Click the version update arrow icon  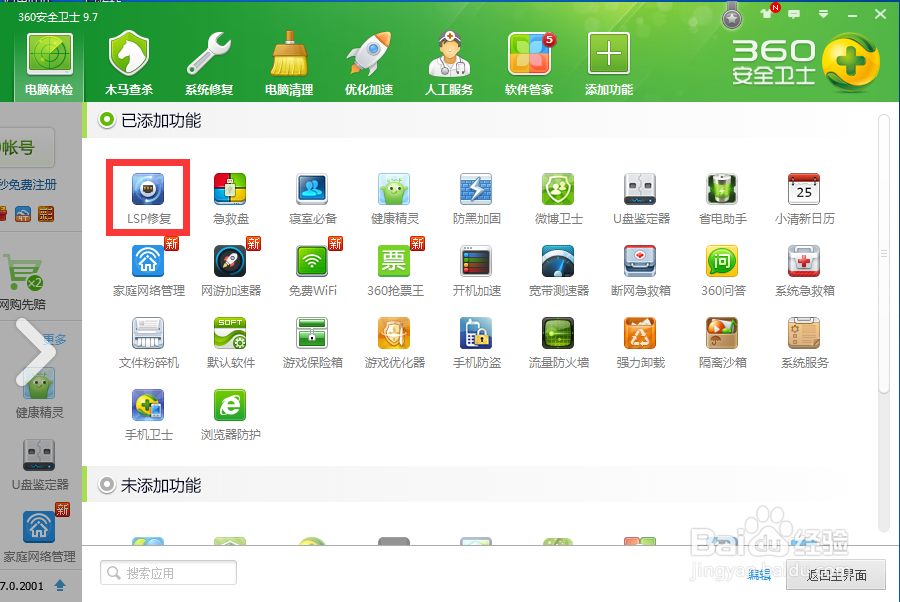point(60,585)
